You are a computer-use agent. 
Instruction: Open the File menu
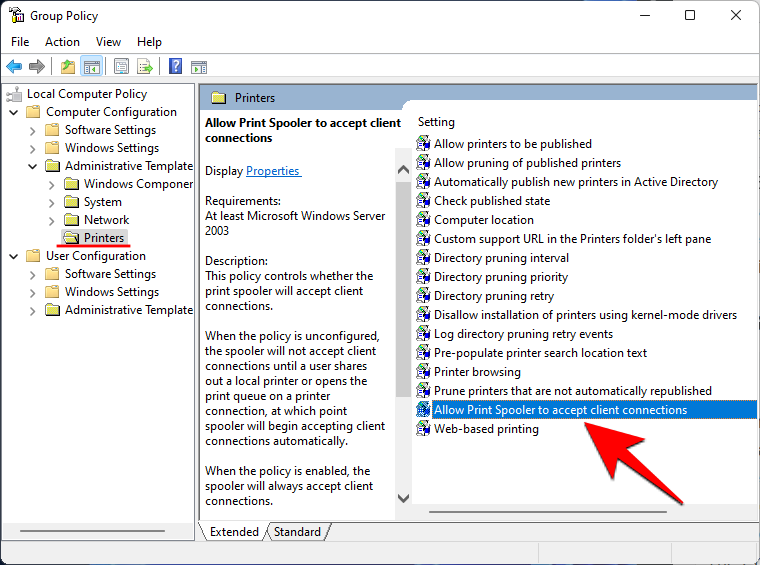pyautogui.click(x=20, y=42)
